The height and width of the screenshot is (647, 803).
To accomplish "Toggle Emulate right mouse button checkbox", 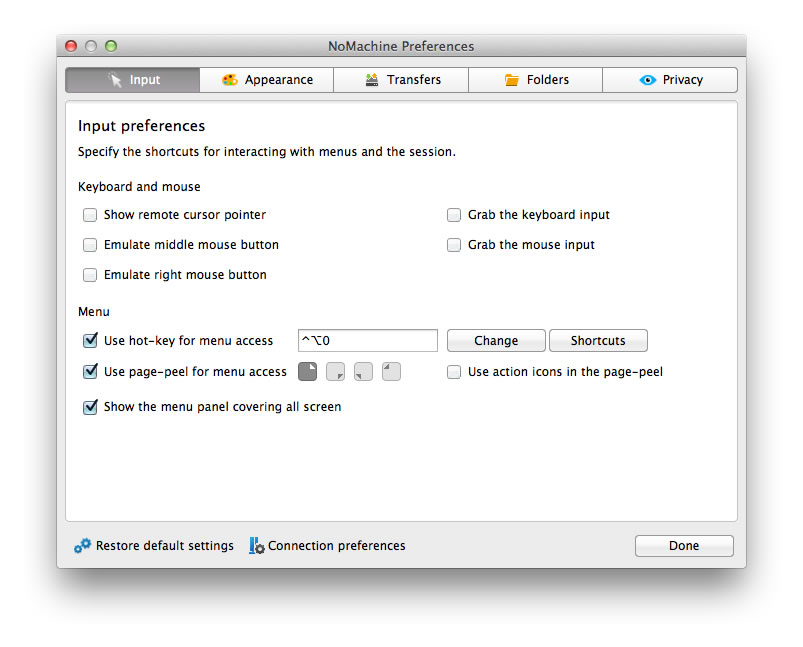I will coord(90,275).
